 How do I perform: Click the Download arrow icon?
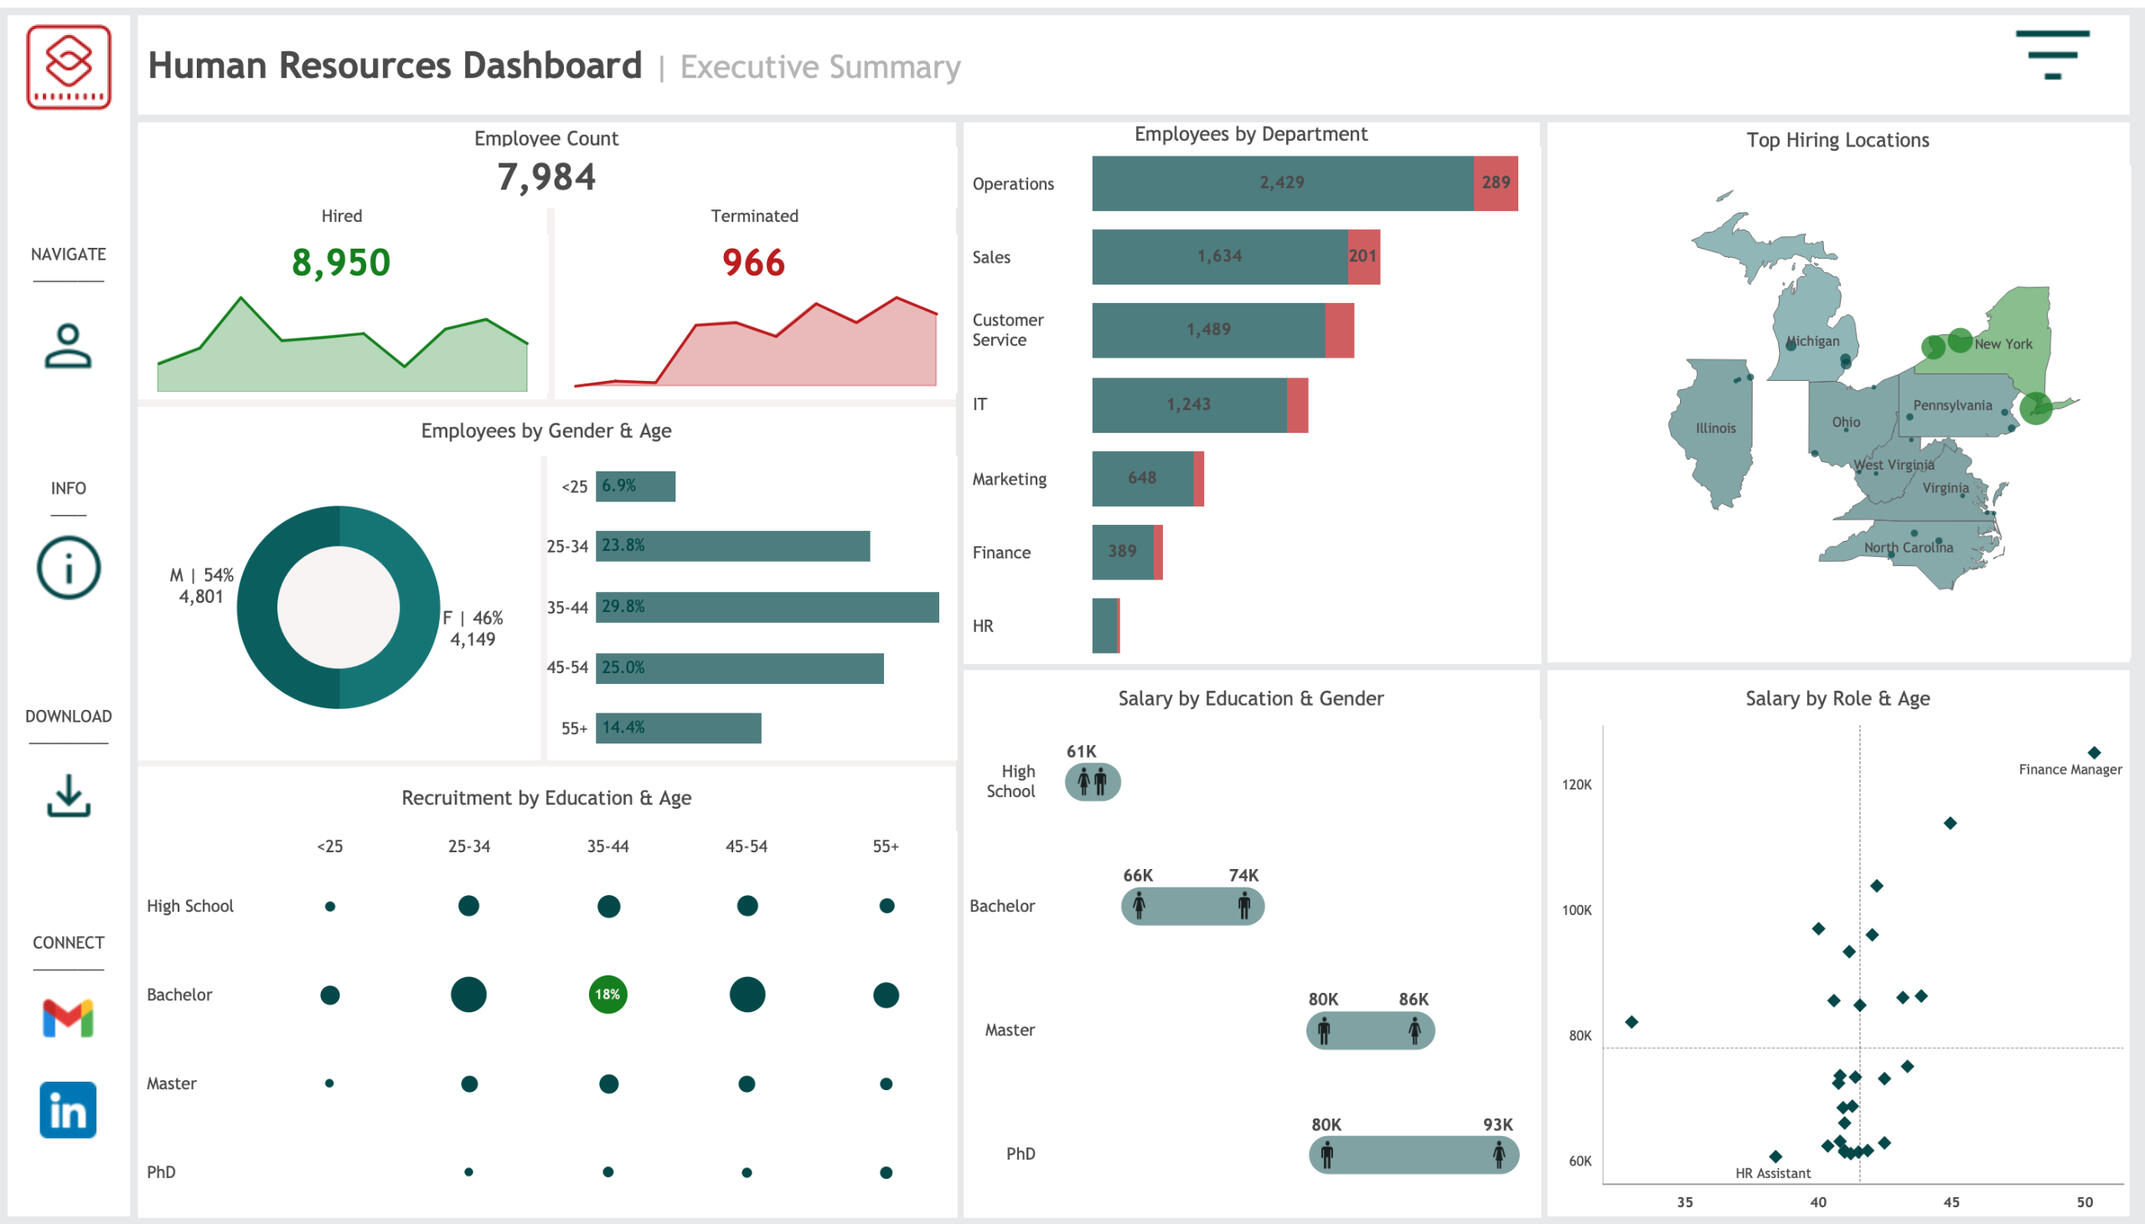[68, 796]
